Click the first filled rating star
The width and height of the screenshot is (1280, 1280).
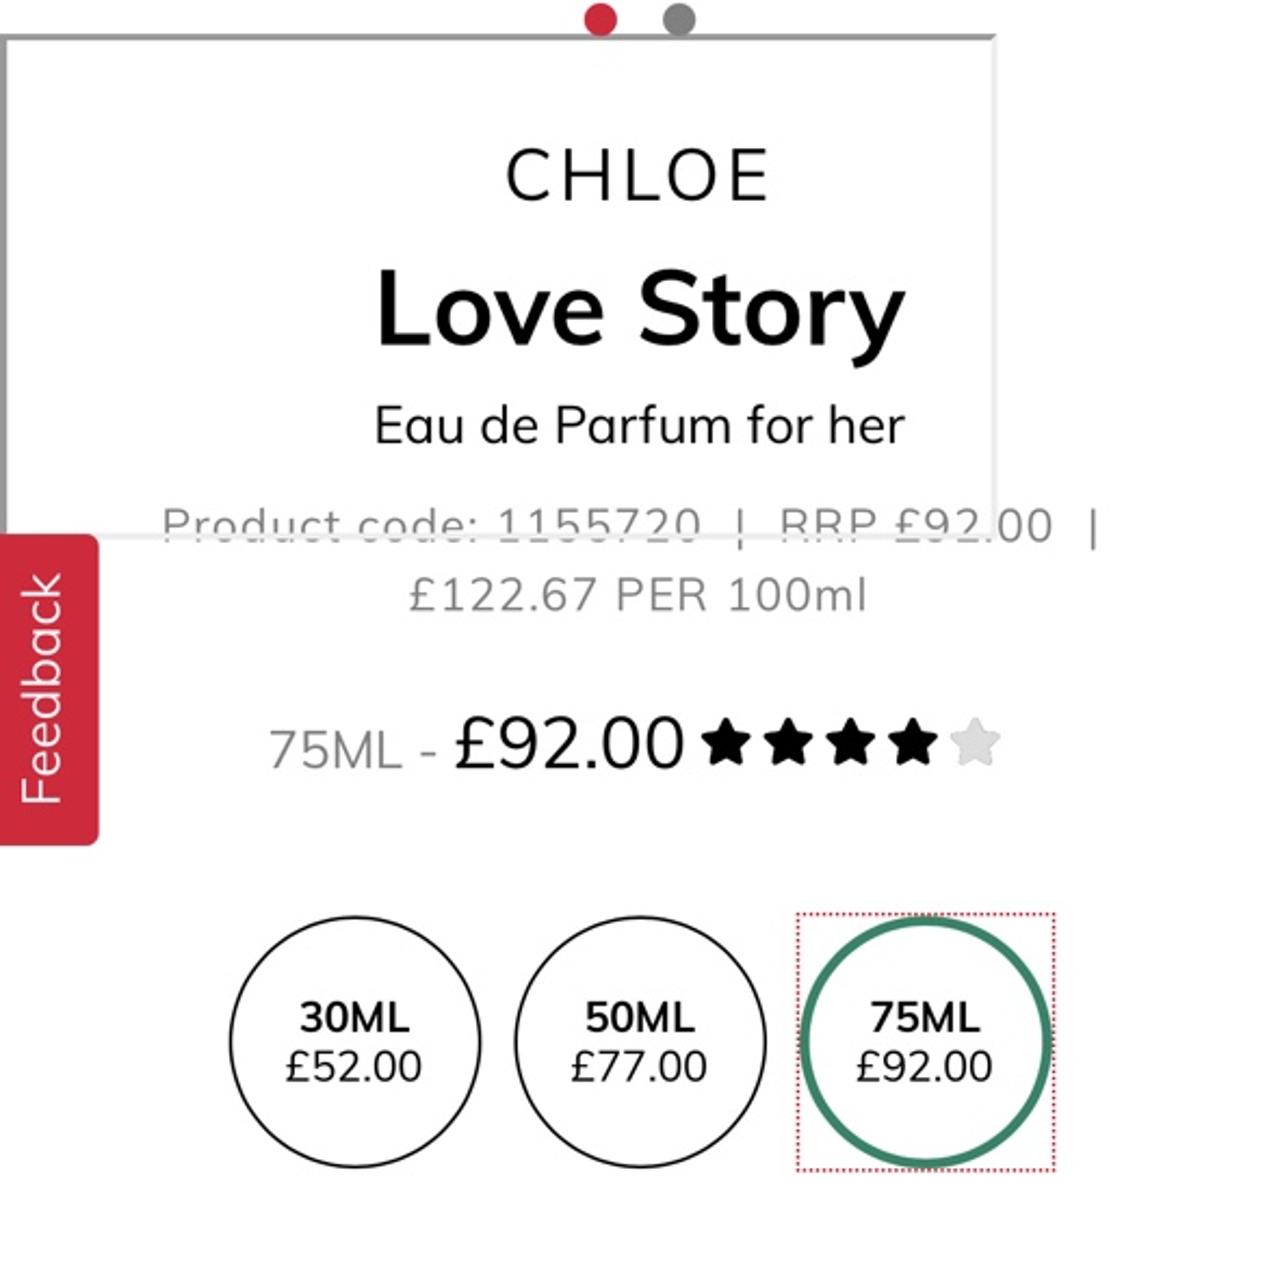(726, 745)
